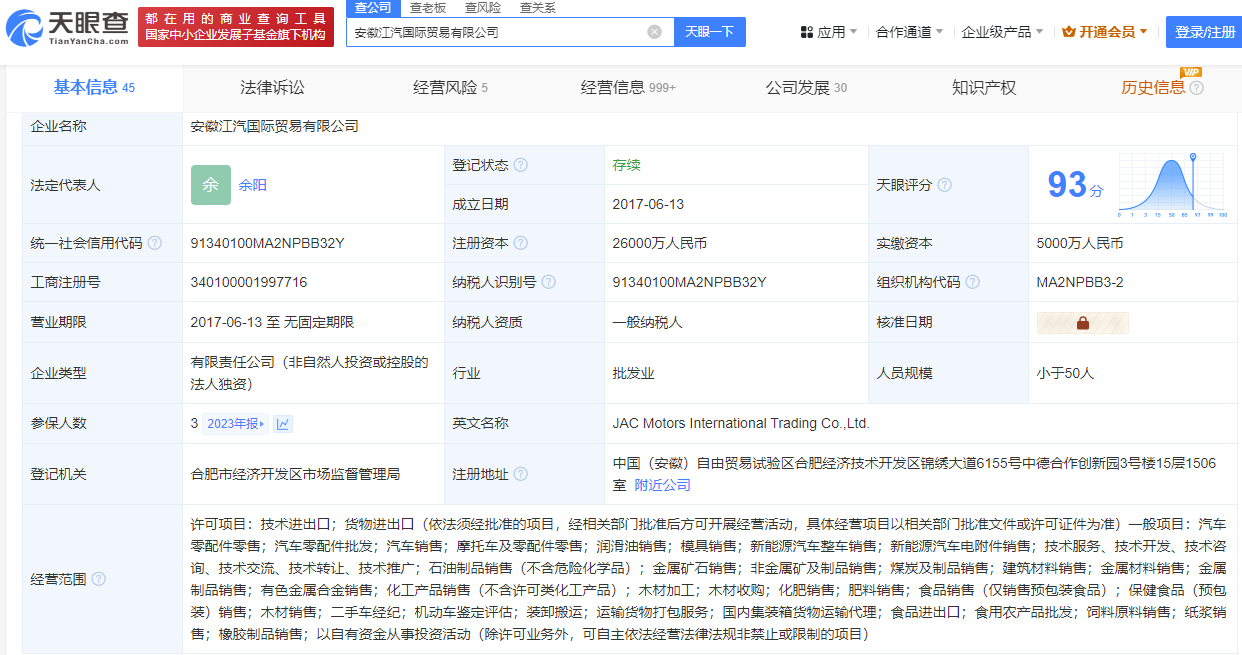Click the green 余 avatar icon

(211, 185)
